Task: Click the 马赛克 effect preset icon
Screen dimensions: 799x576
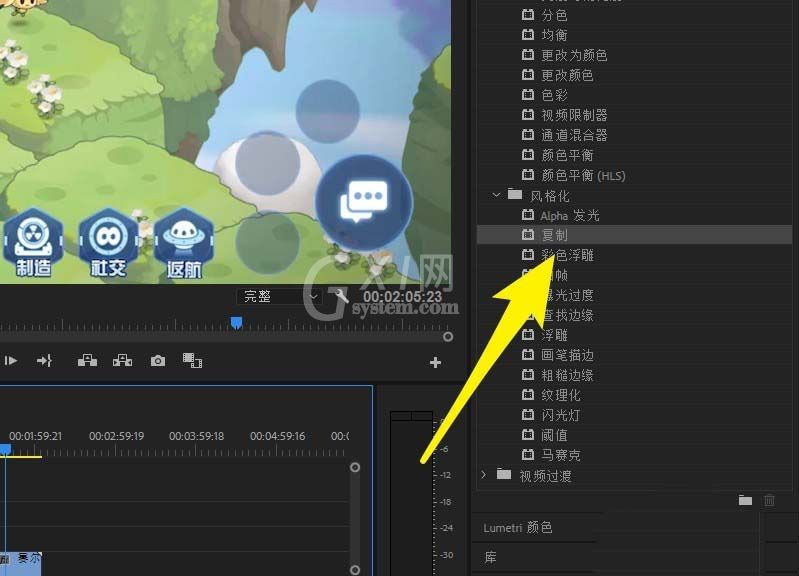Action: click(x=528, y=454)
